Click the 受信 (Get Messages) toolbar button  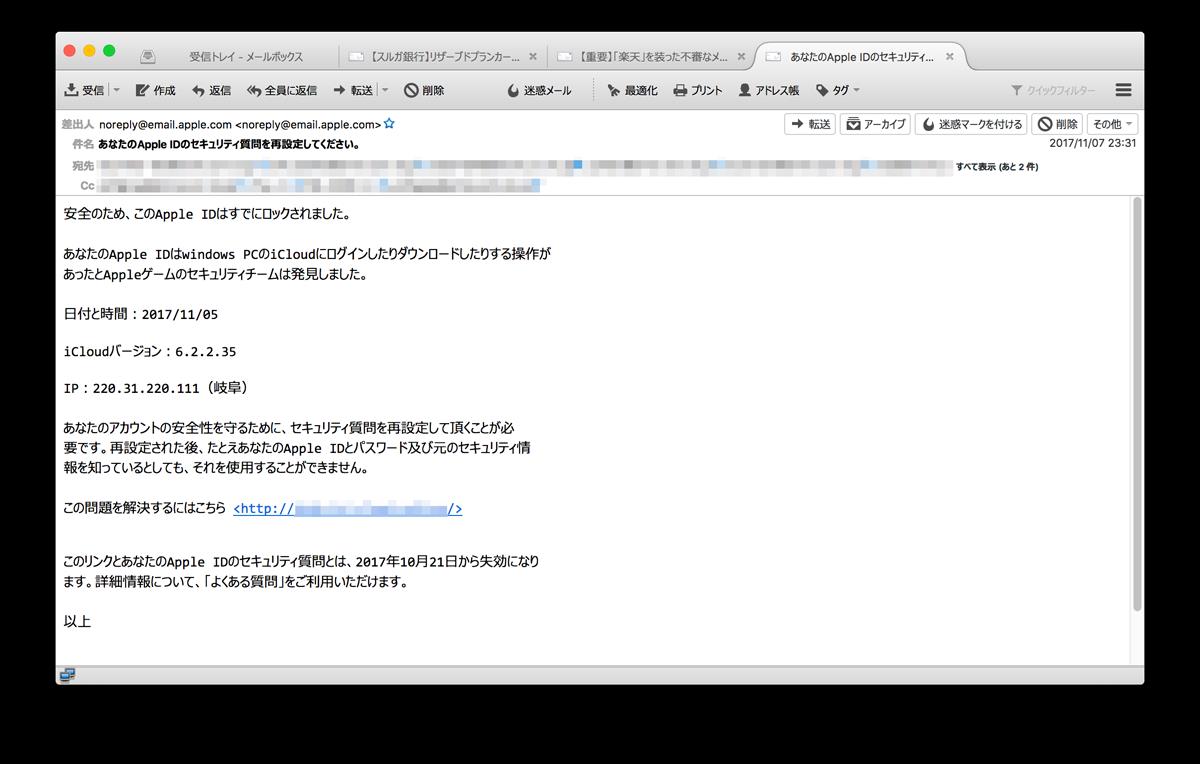click(84, 90)
